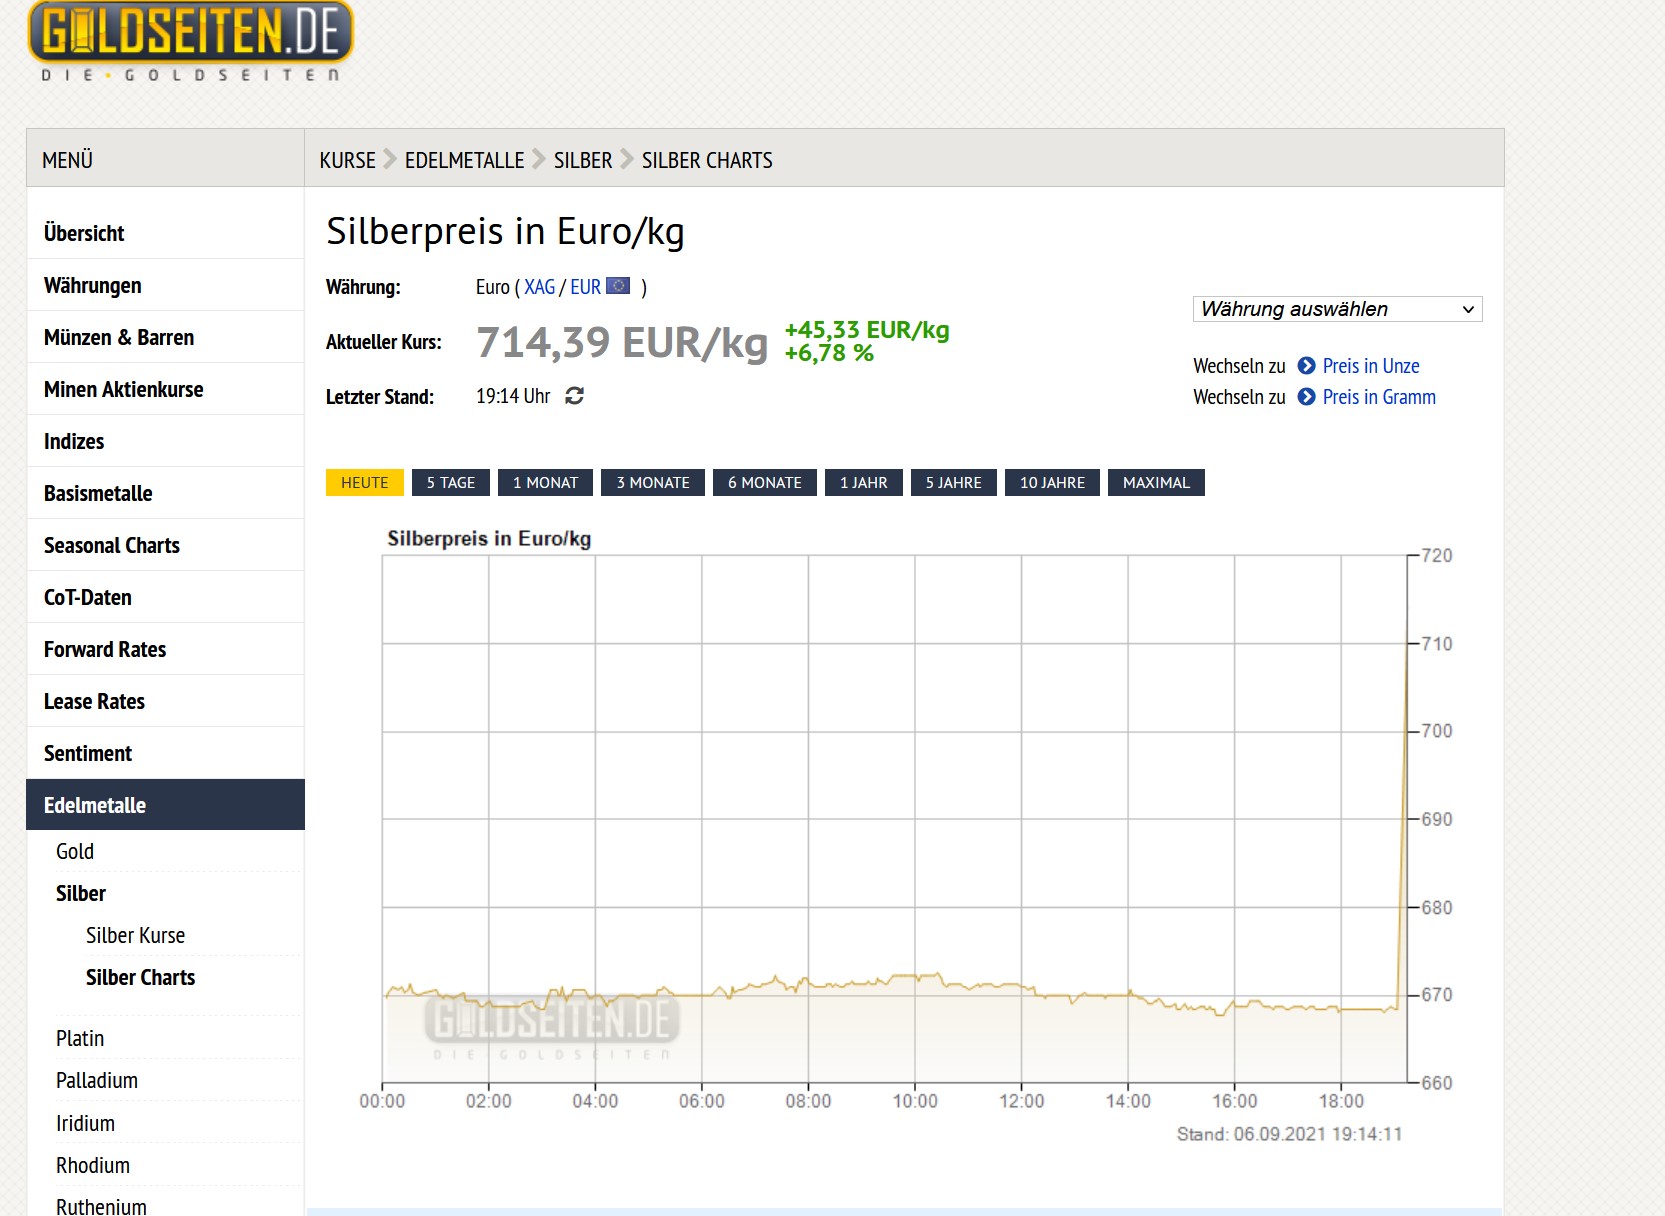Switch chart to 3 MONATE
This screenshot has height=1216, width=1665.
tap(653, 483)
